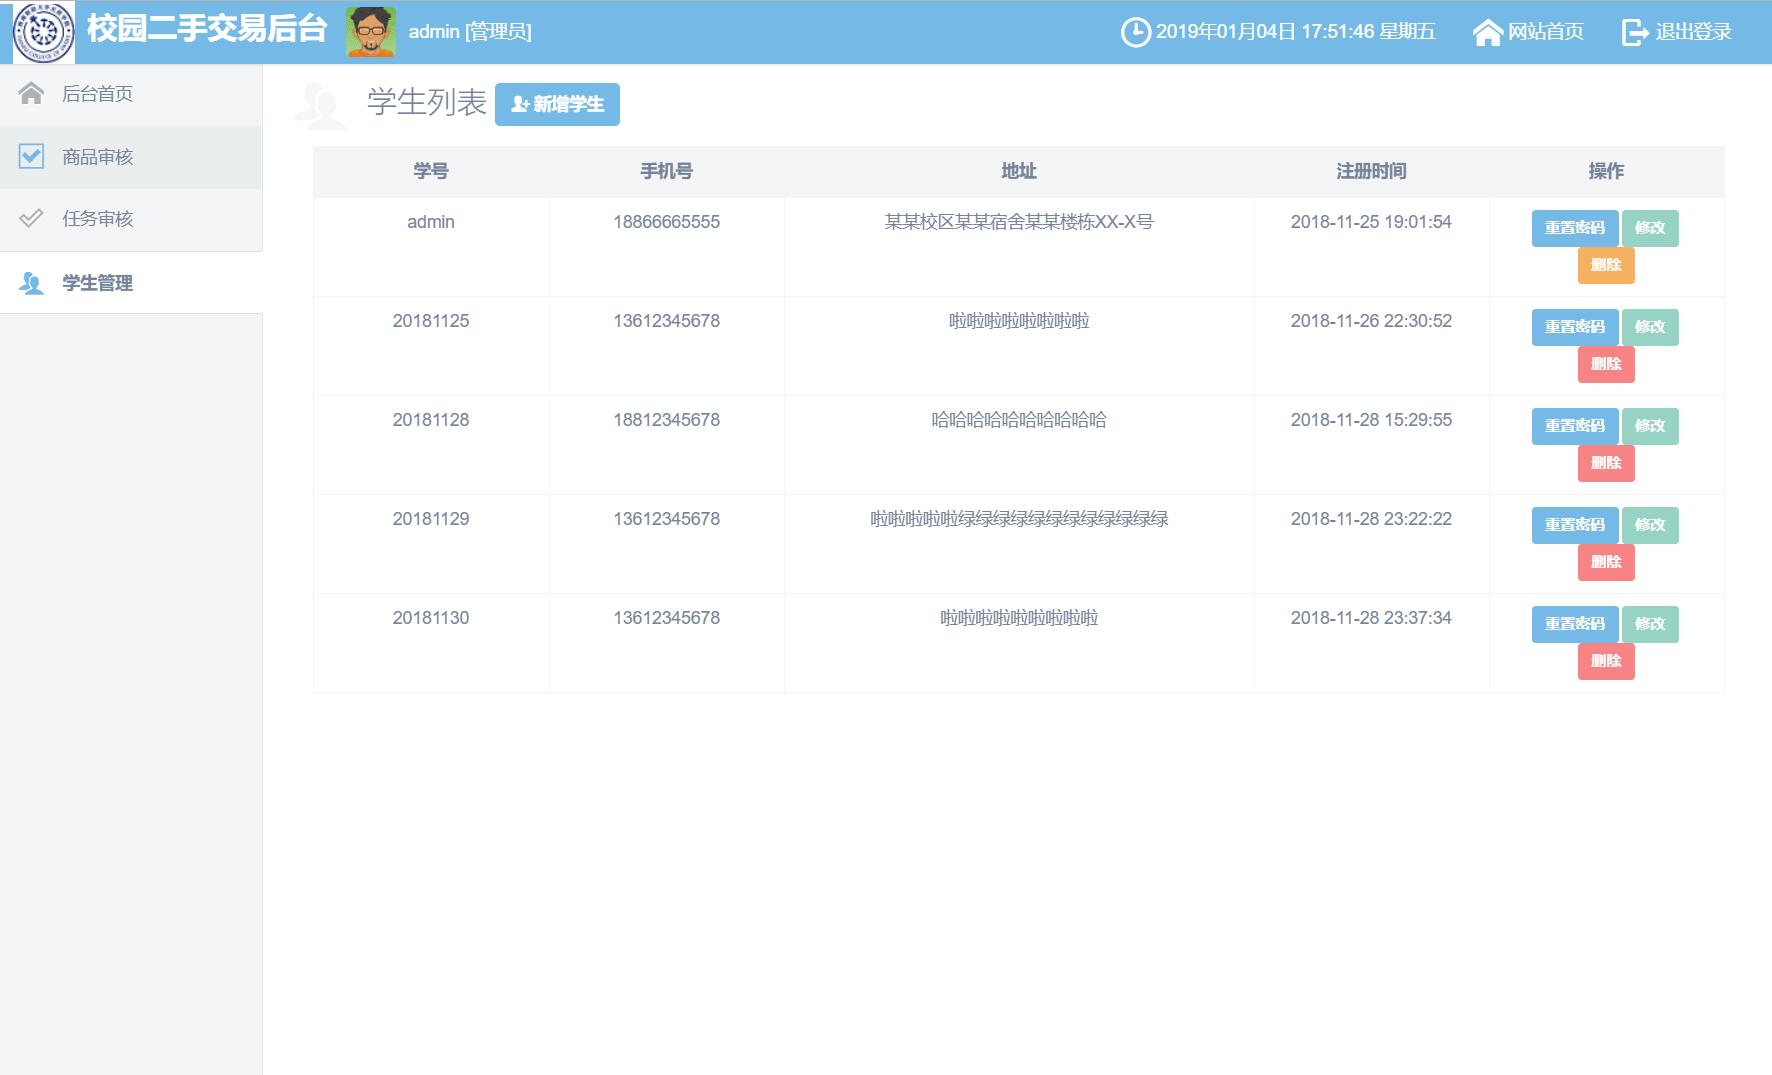Click the 网站首页 link text
The height and width of the screenshot is (1075, 1772).
[x=1545, y=32]
